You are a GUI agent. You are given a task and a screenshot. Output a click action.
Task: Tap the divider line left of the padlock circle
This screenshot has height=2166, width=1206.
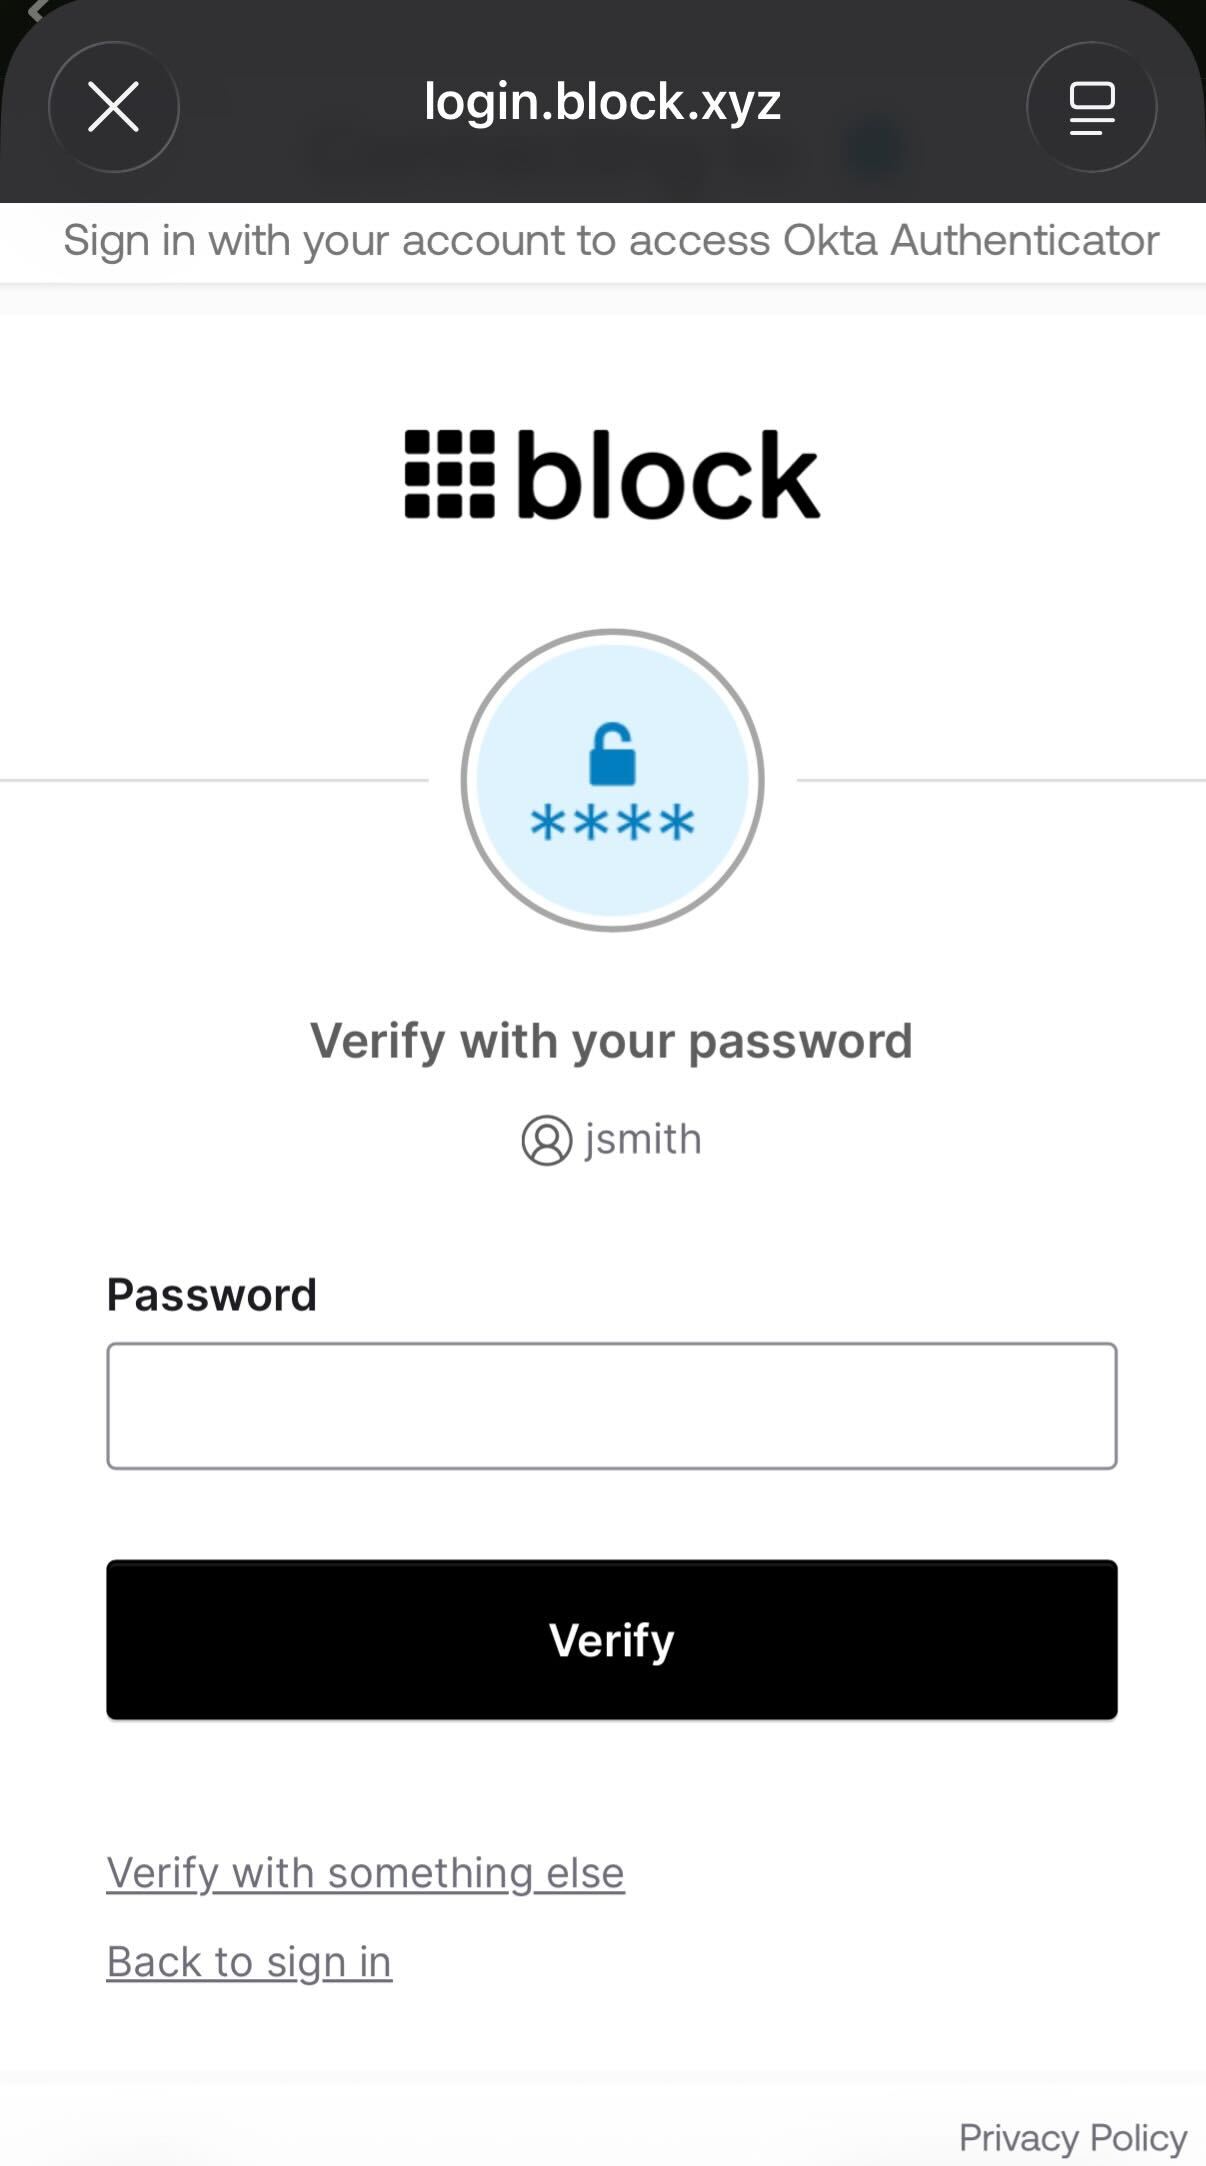coord(214,779)
